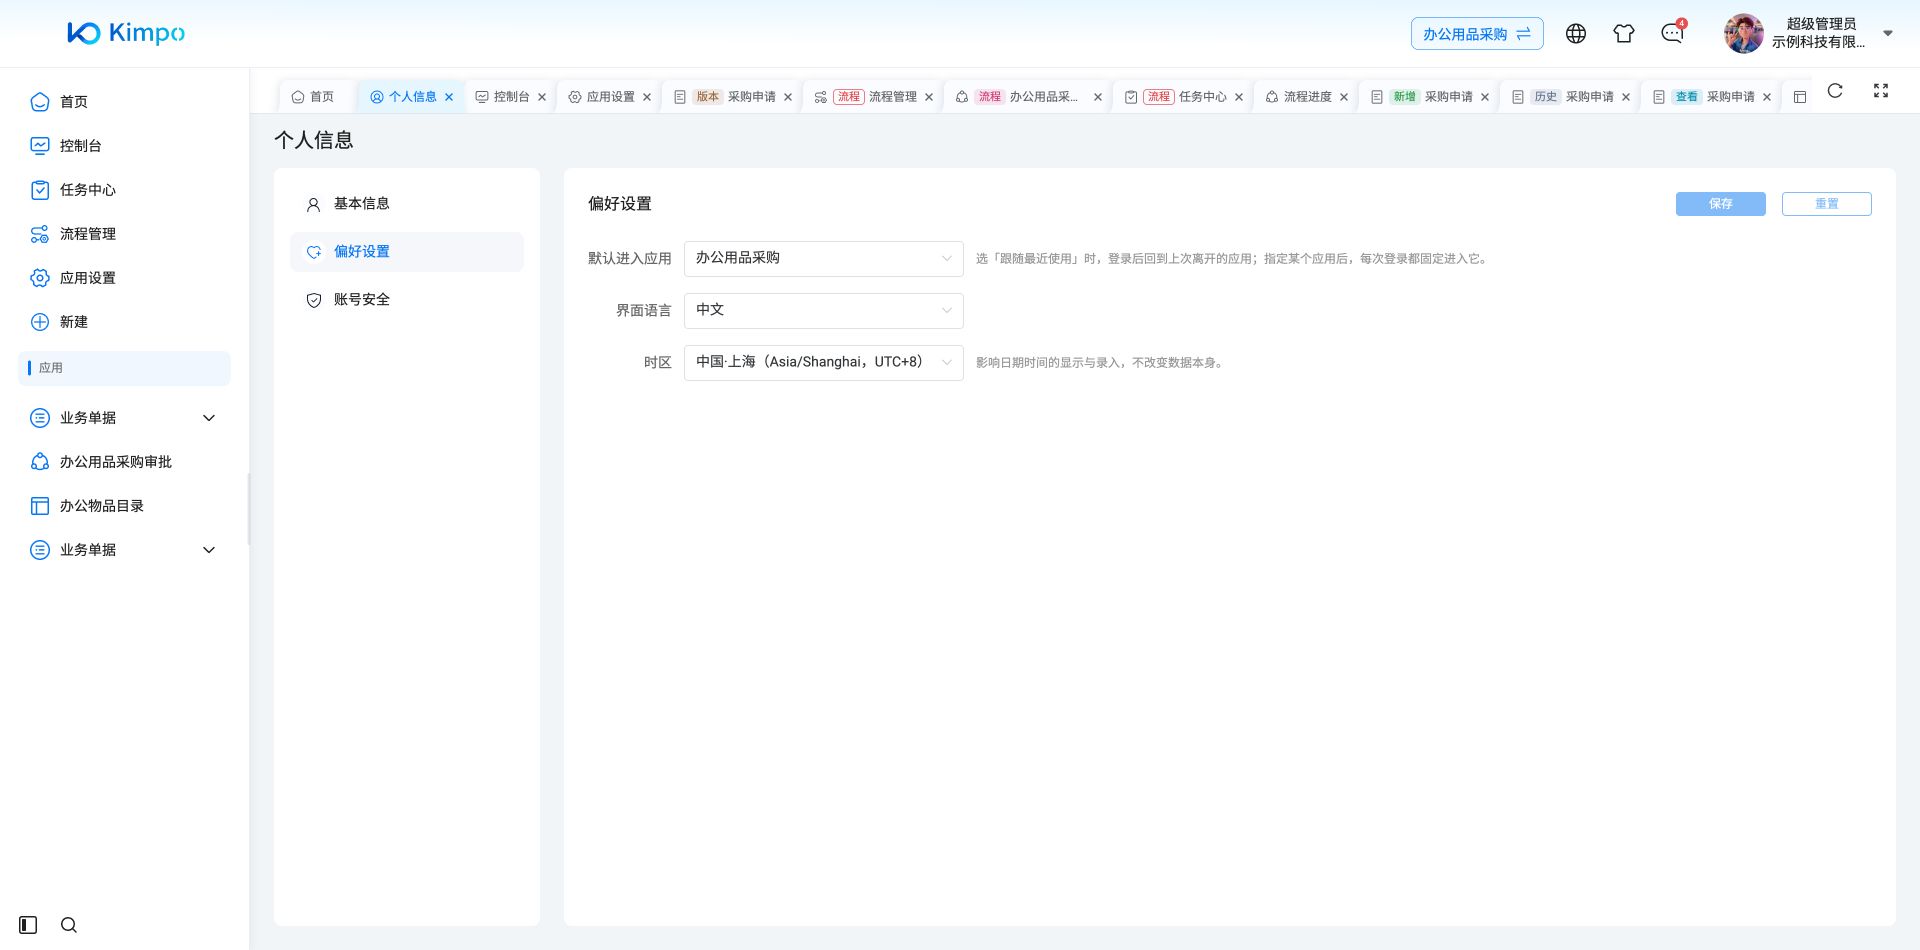Screen dimensions: 1920x950
Task: Expand the second 业务单据 group
Action: tap(125, 550)
